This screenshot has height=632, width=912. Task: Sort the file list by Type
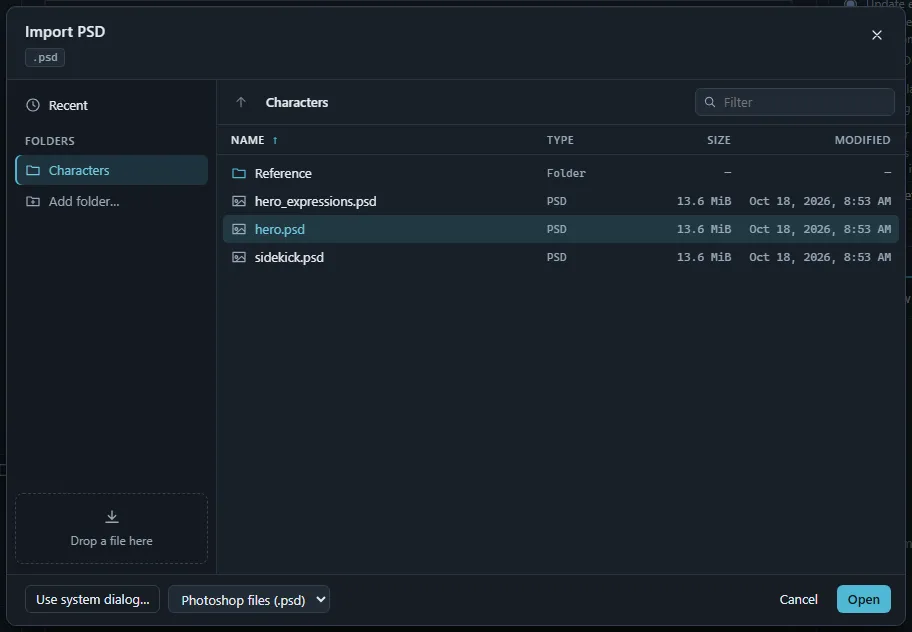click(x=560, y=140)
